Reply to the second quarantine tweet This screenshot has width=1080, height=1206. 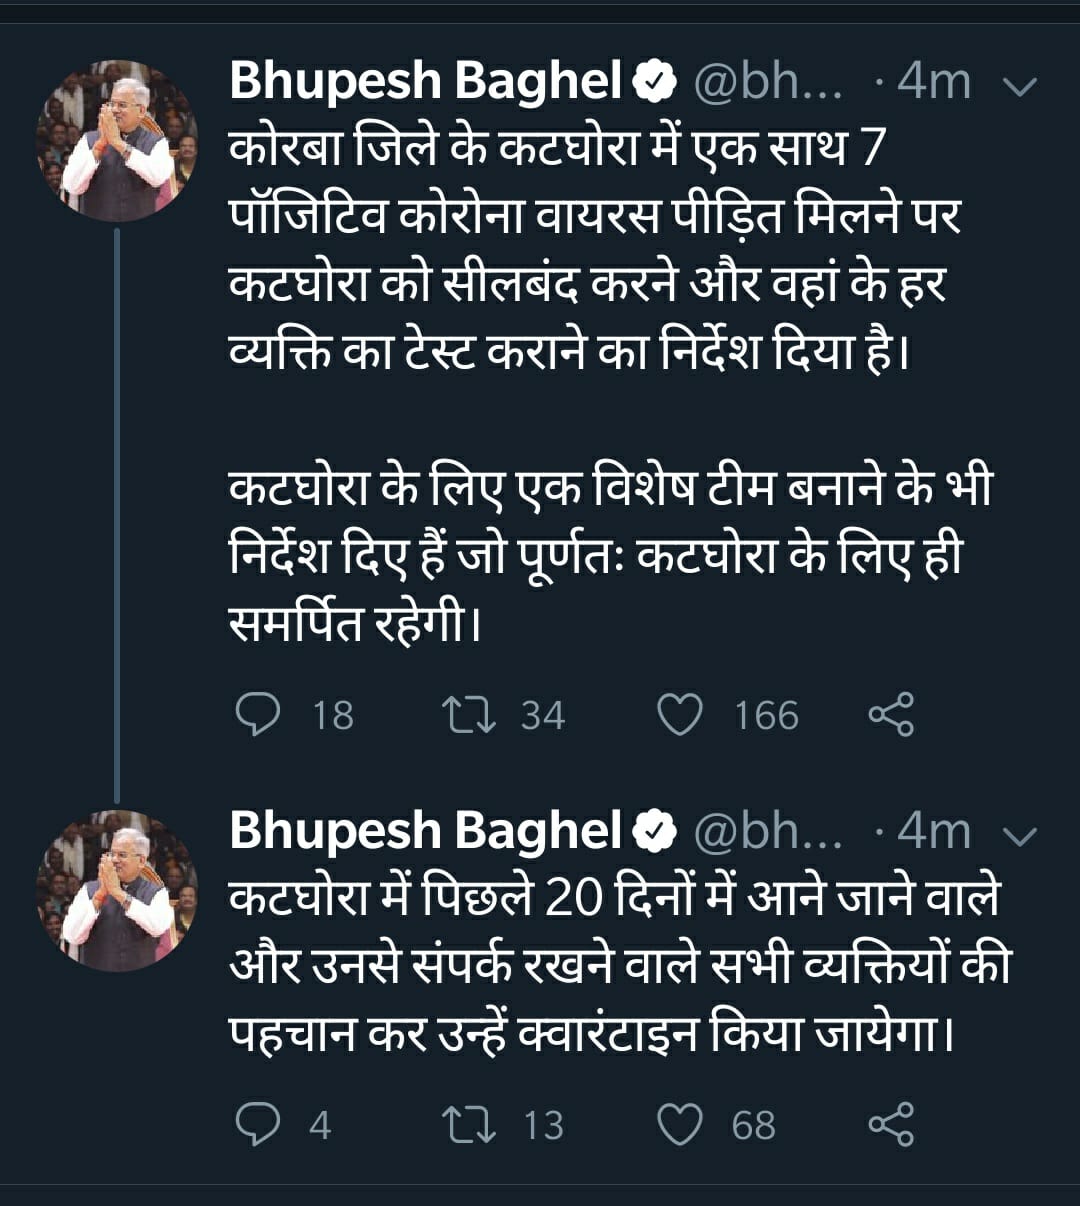point(258,1125)
